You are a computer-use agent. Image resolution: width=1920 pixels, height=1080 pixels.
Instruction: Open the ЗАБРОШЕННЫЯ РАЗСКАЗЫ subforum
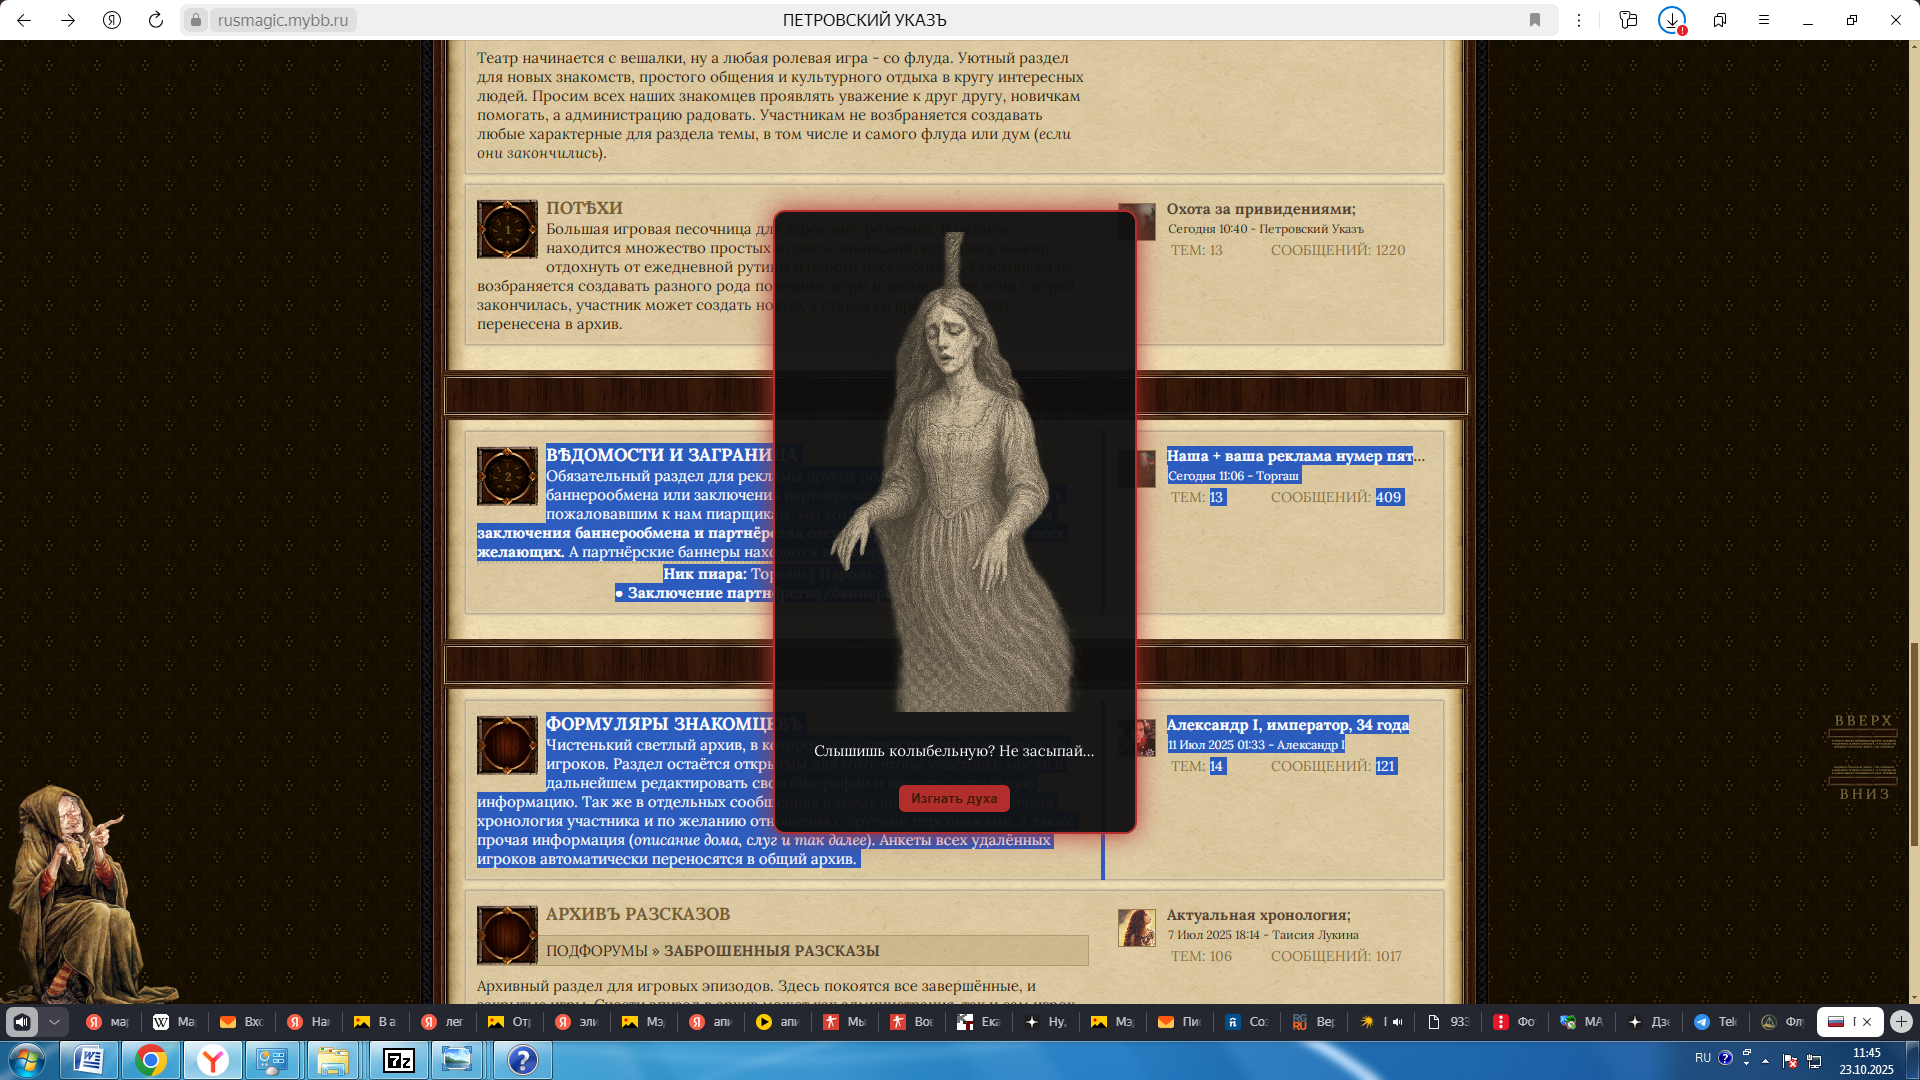tap(771, 951)
